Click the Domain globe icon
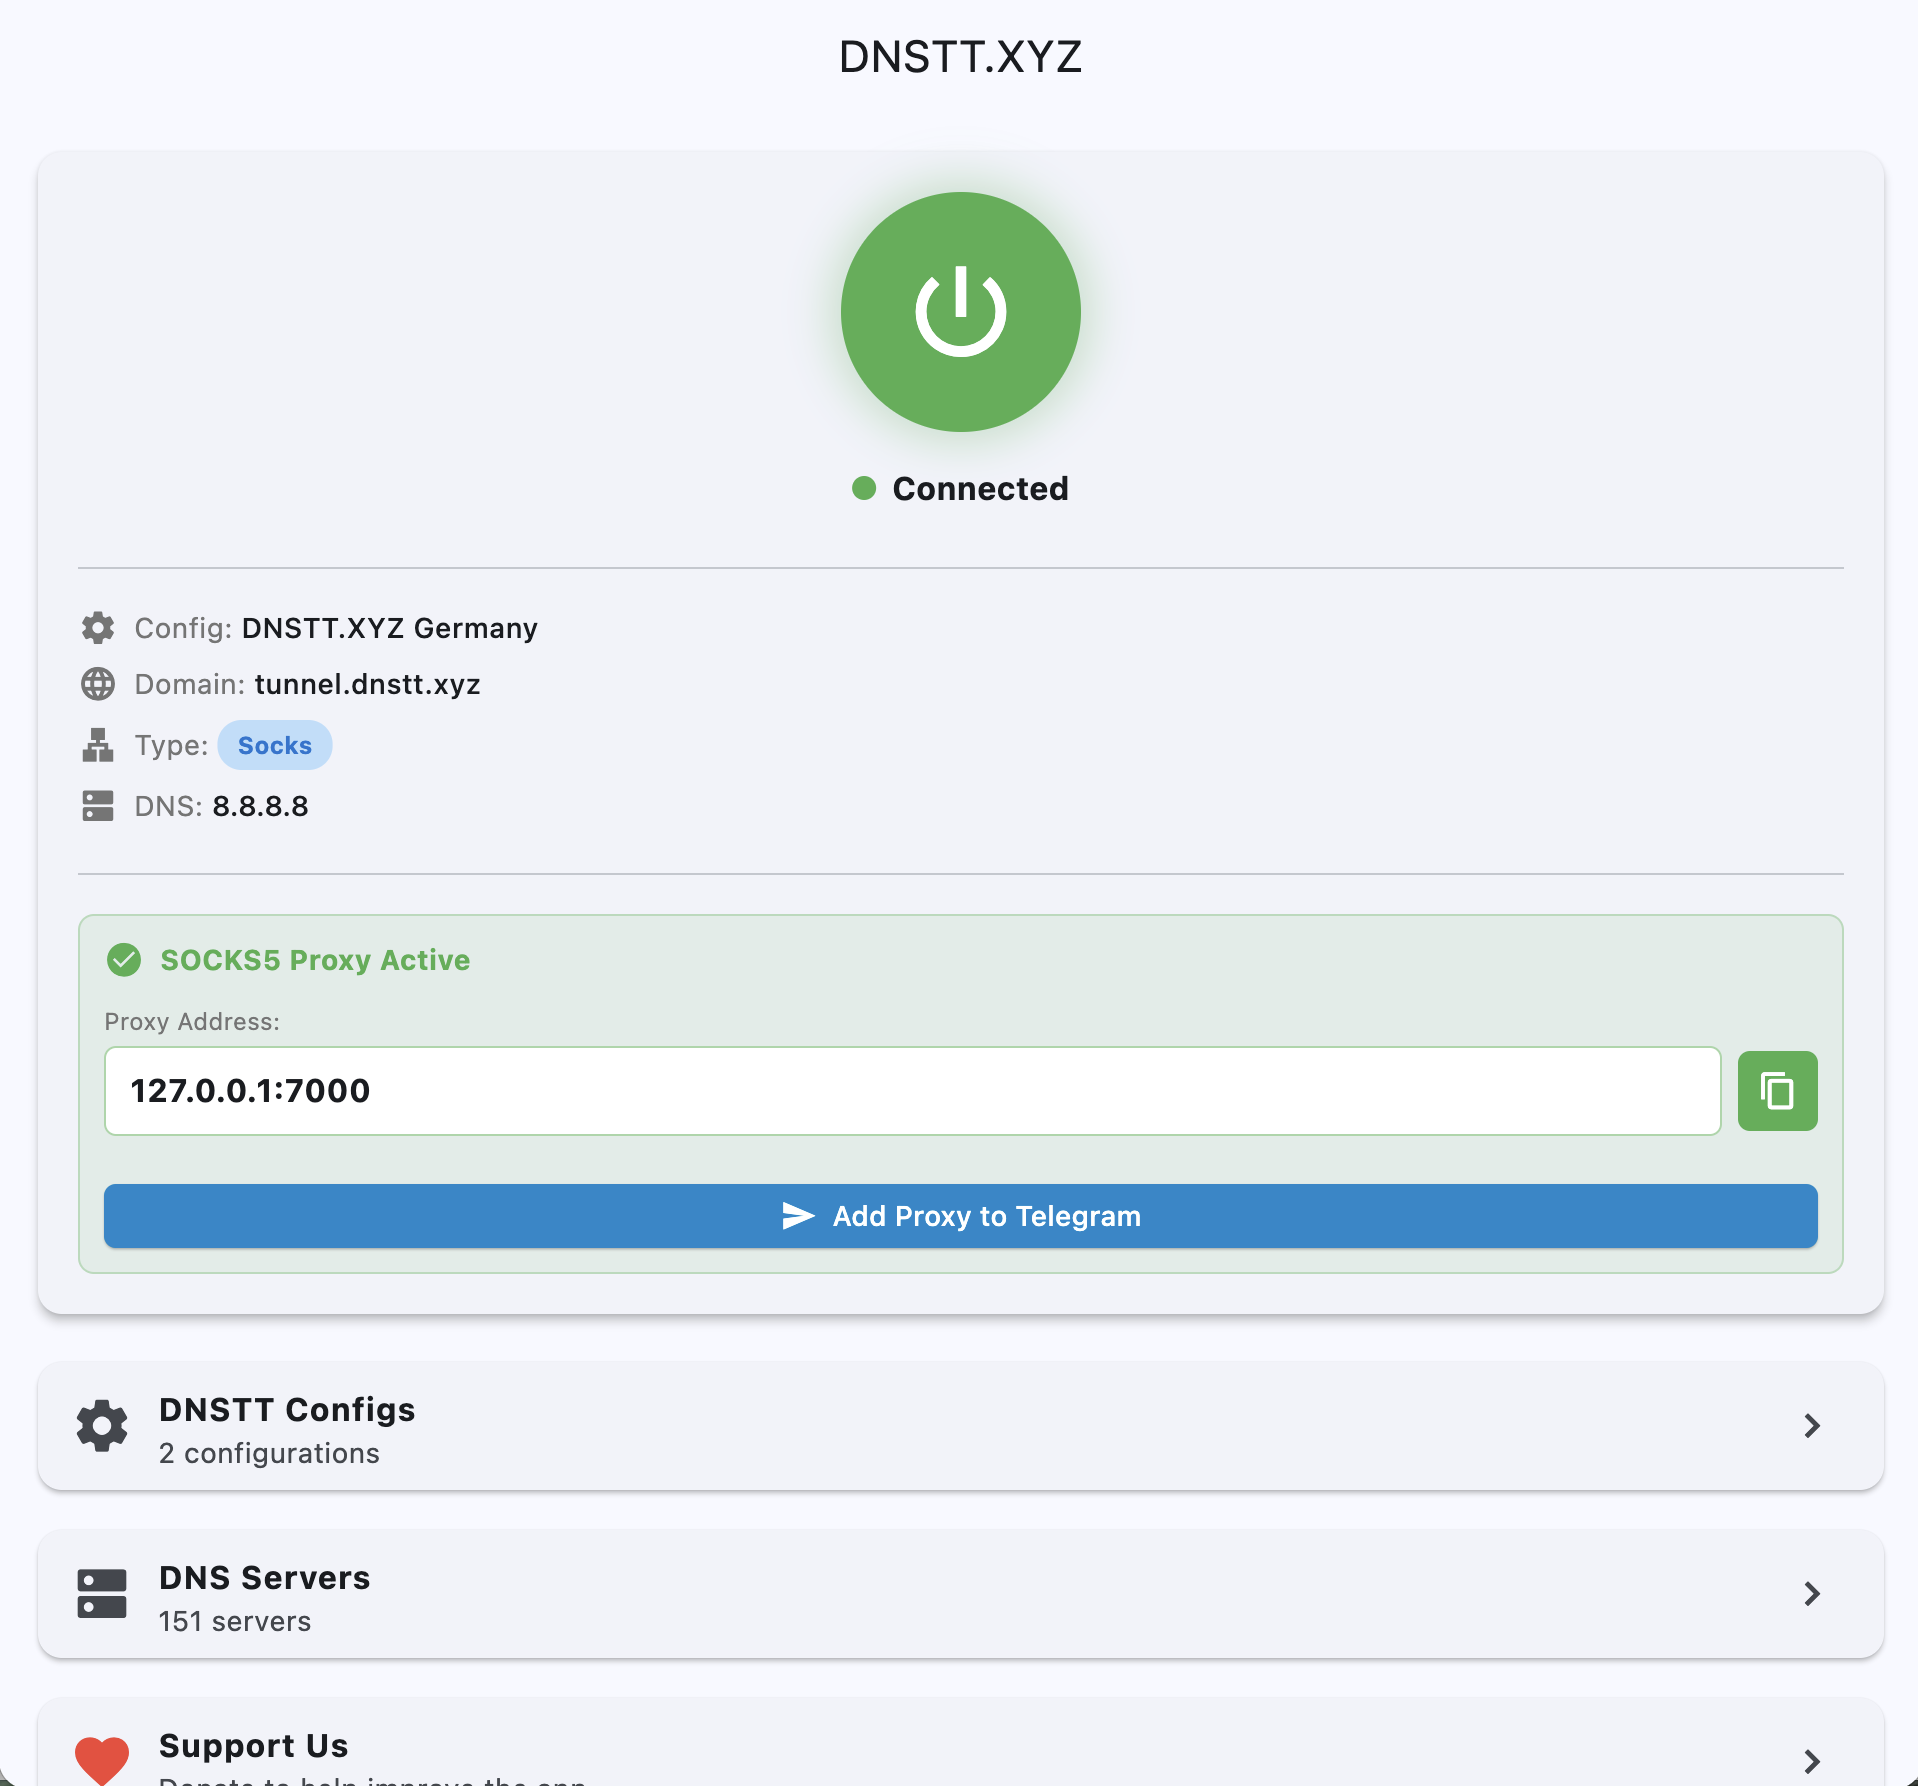This screenshot has height=1786, width=1918. (x=98, y=684)
